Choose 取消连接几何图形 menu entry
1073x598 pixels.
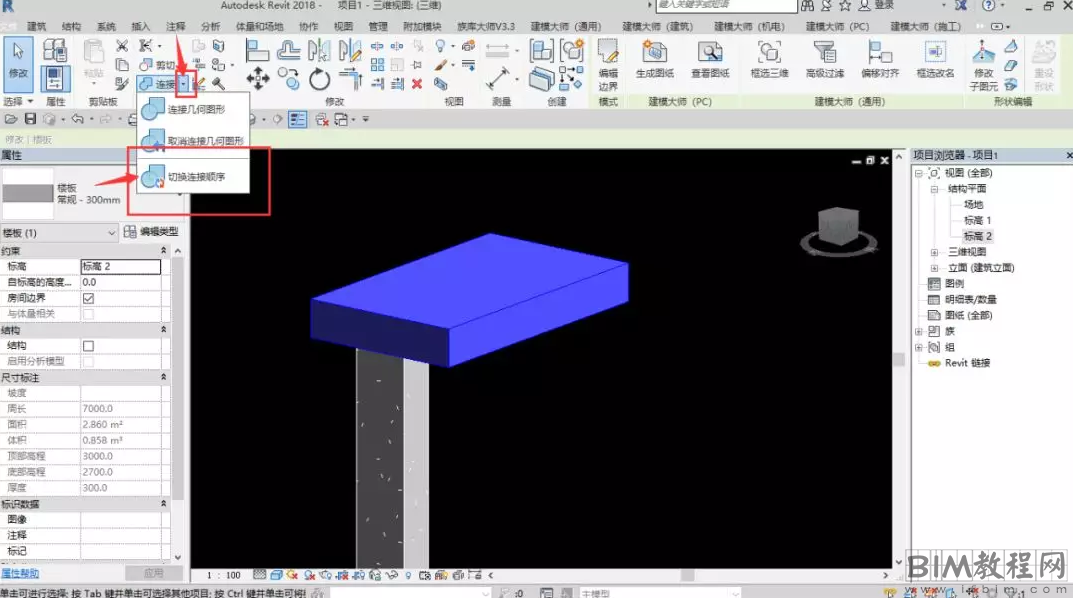pos(192,140)
